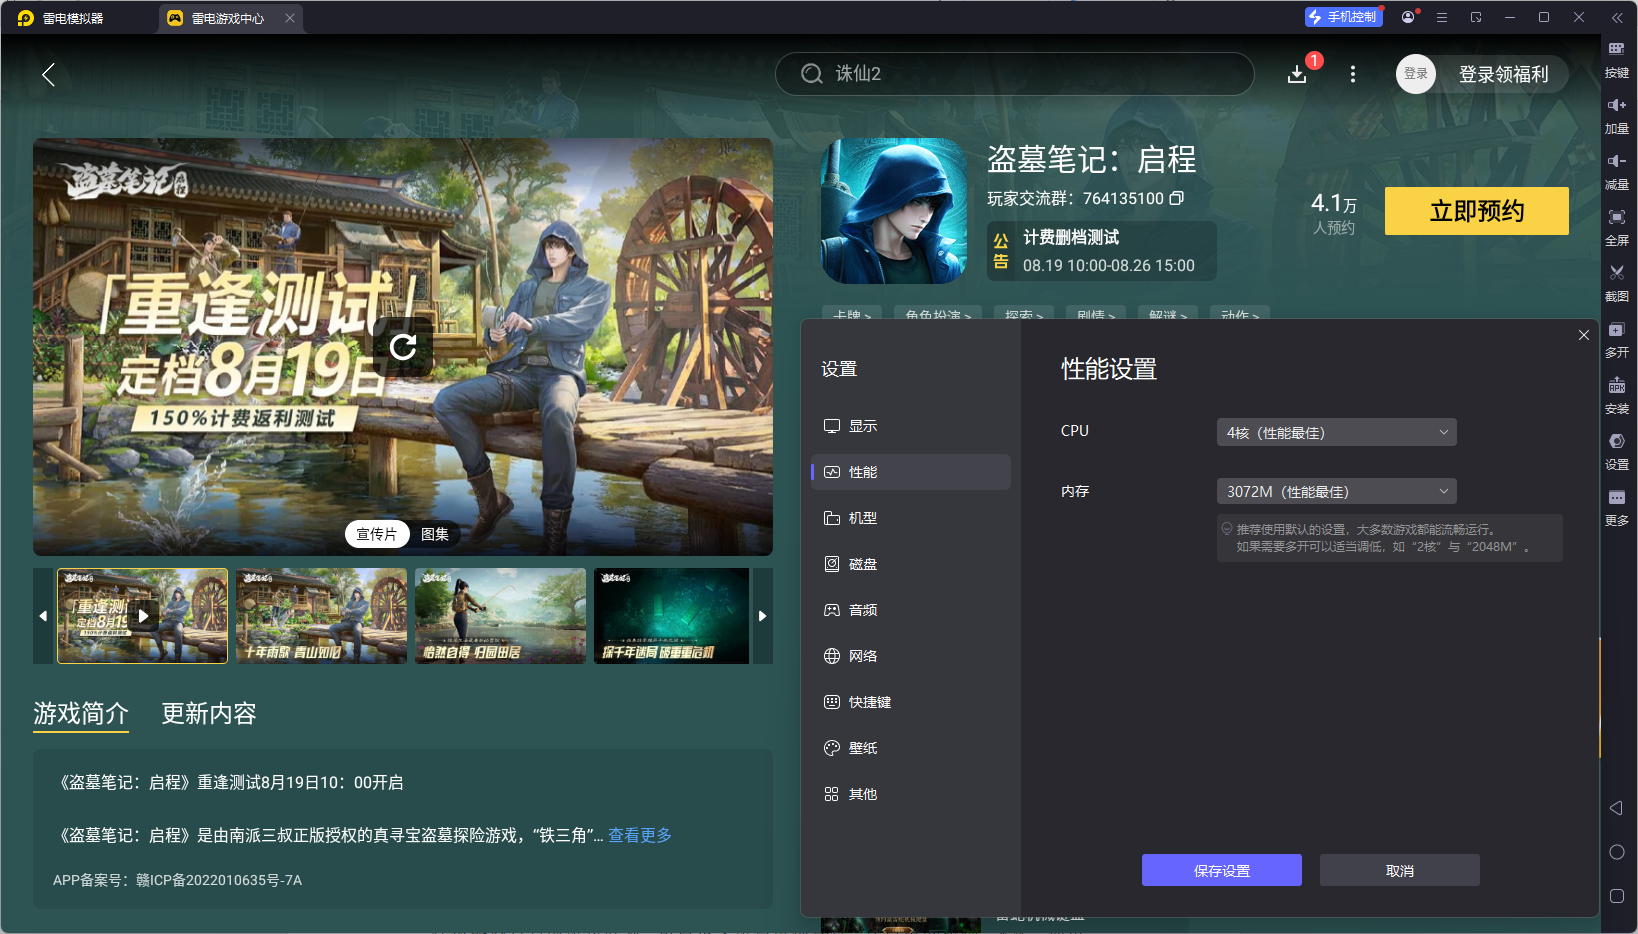Switch to the 雷电游戏中心 tab
Screen dimensions: 1638x934
230,18
